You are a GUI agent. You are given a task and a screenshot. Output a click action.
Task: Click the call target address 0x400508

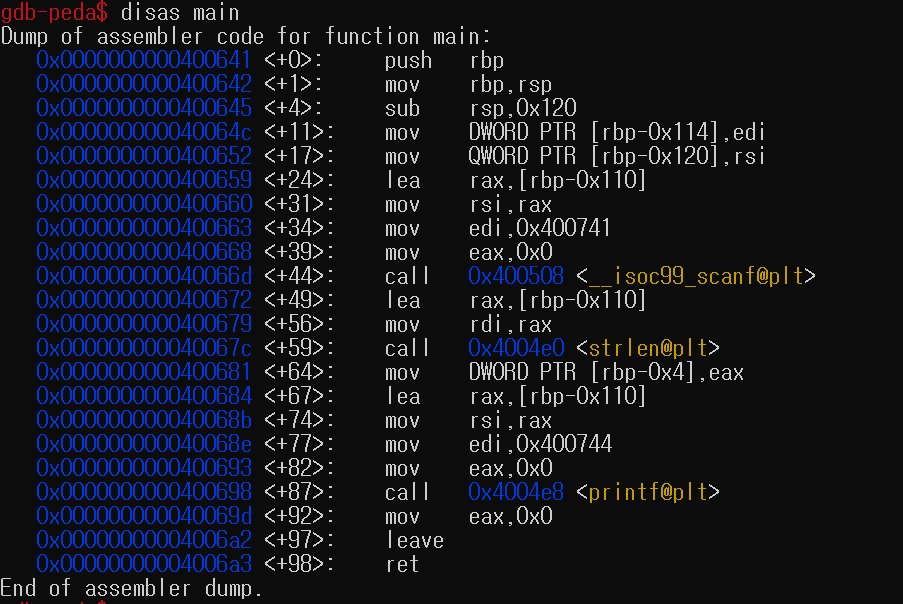point(516,276)
